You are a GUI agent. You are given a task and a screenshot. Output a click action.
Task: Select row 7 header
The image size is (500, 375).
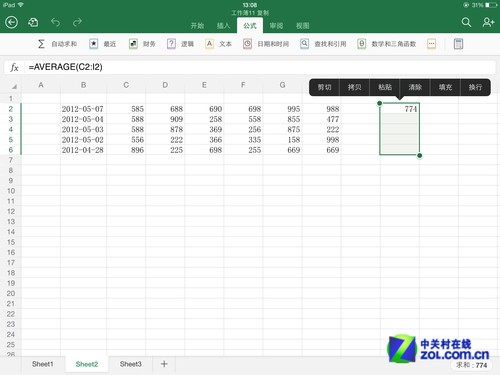click(11, 160)
